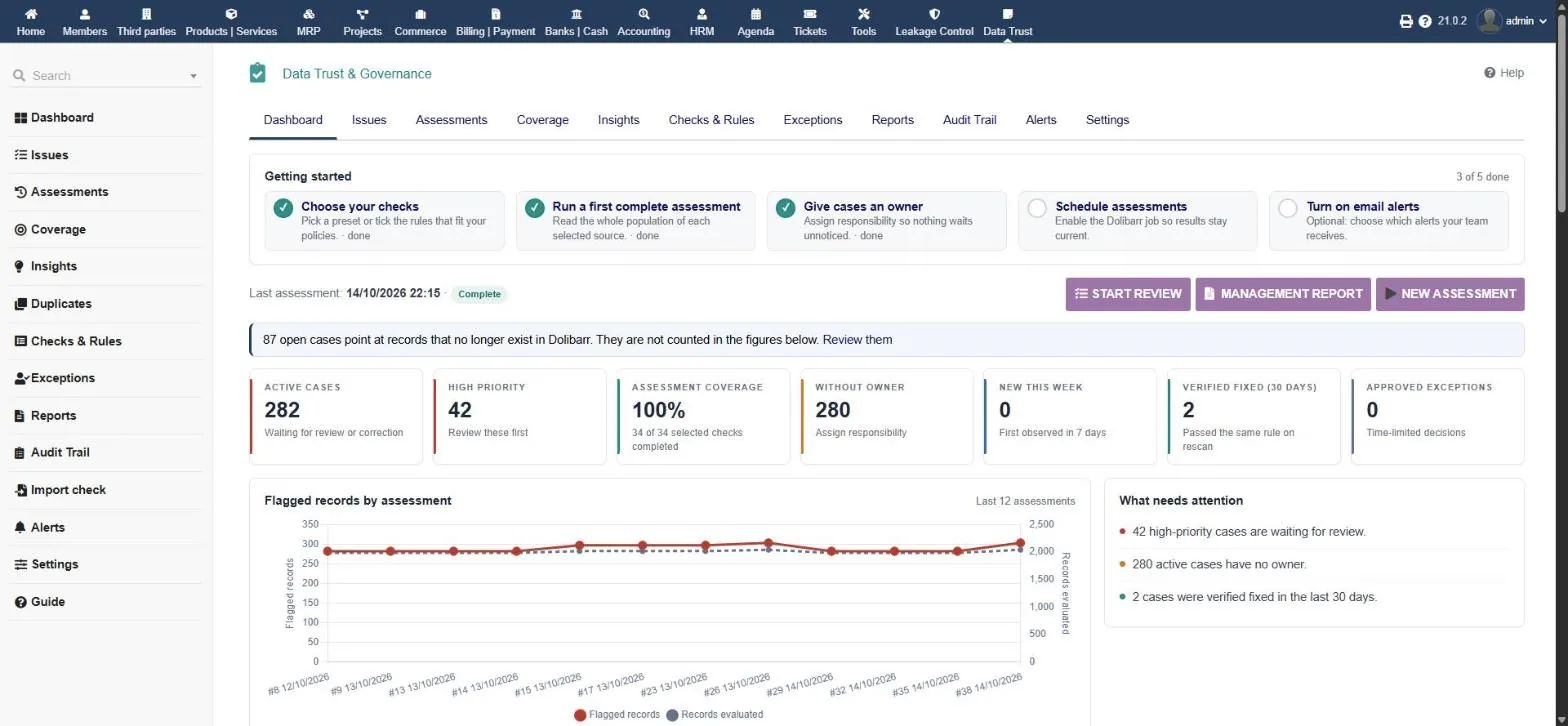Click the Choose your checks done checkmark
The height and width of the screenshot is (726, 1568).
(283, 208)
